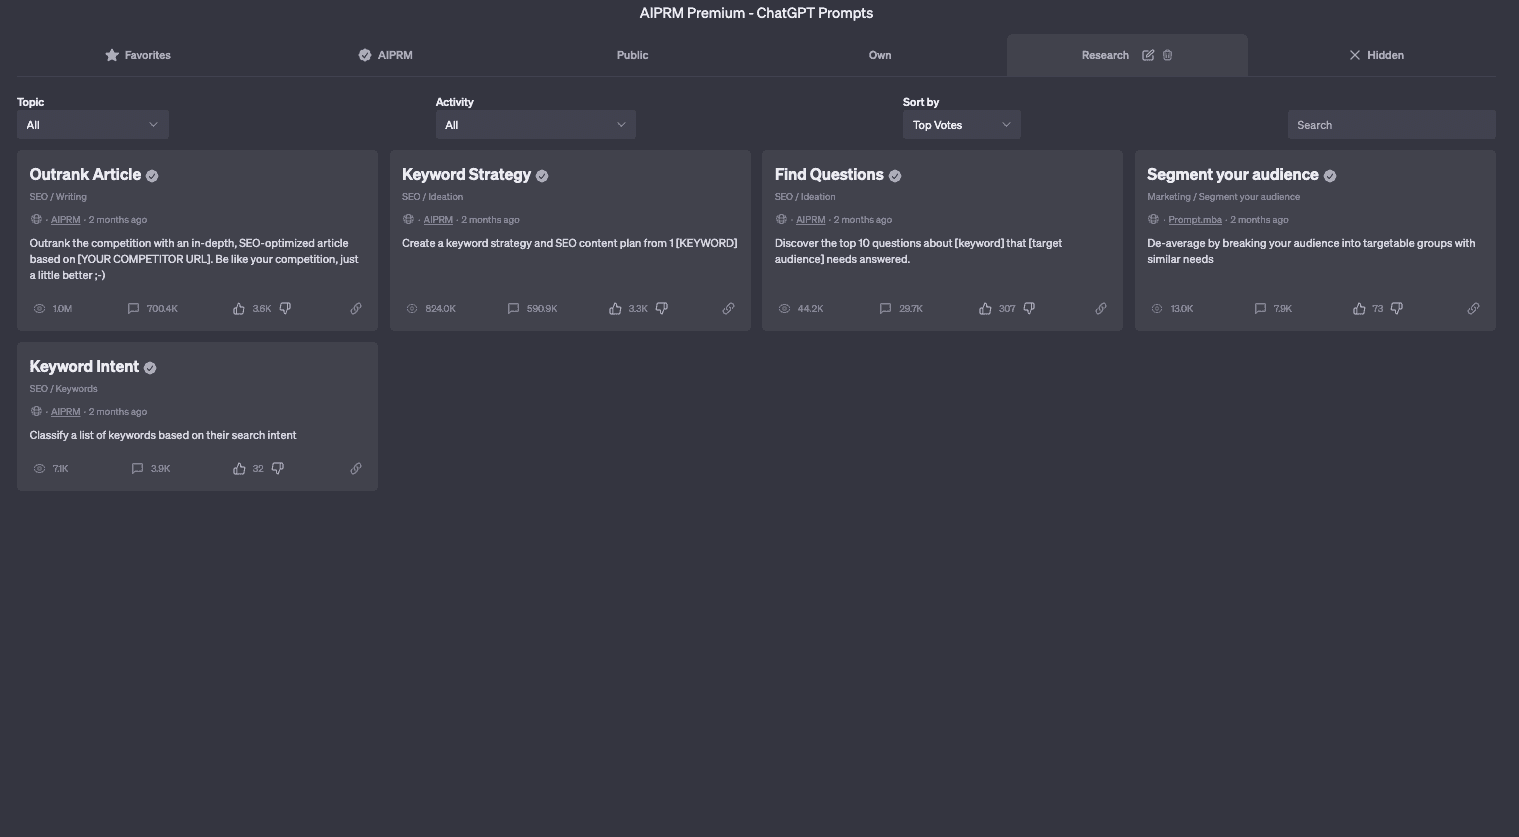
Task: Switch to the Hidden tab
Action: (1376, 55)
